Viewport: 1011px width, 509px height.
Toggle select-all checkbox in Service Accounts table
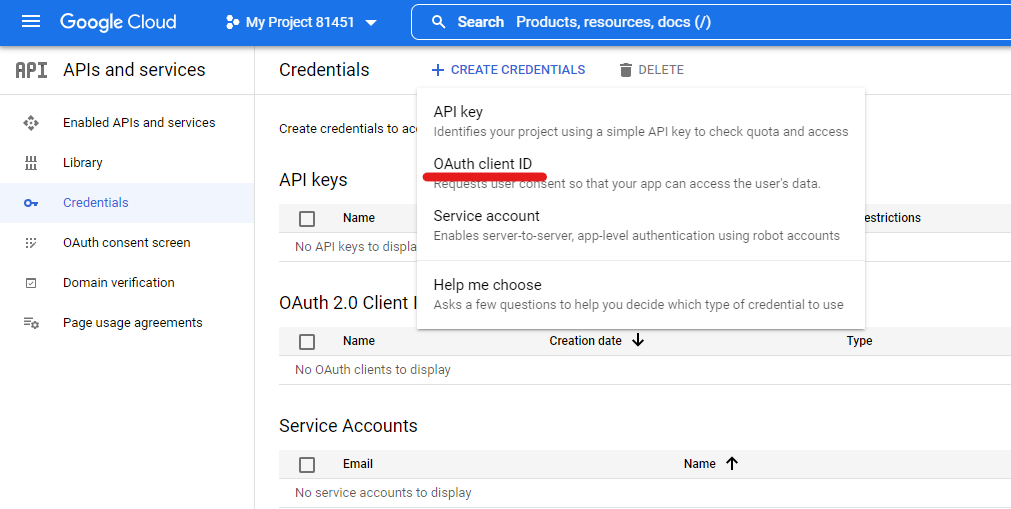(307, 464)
